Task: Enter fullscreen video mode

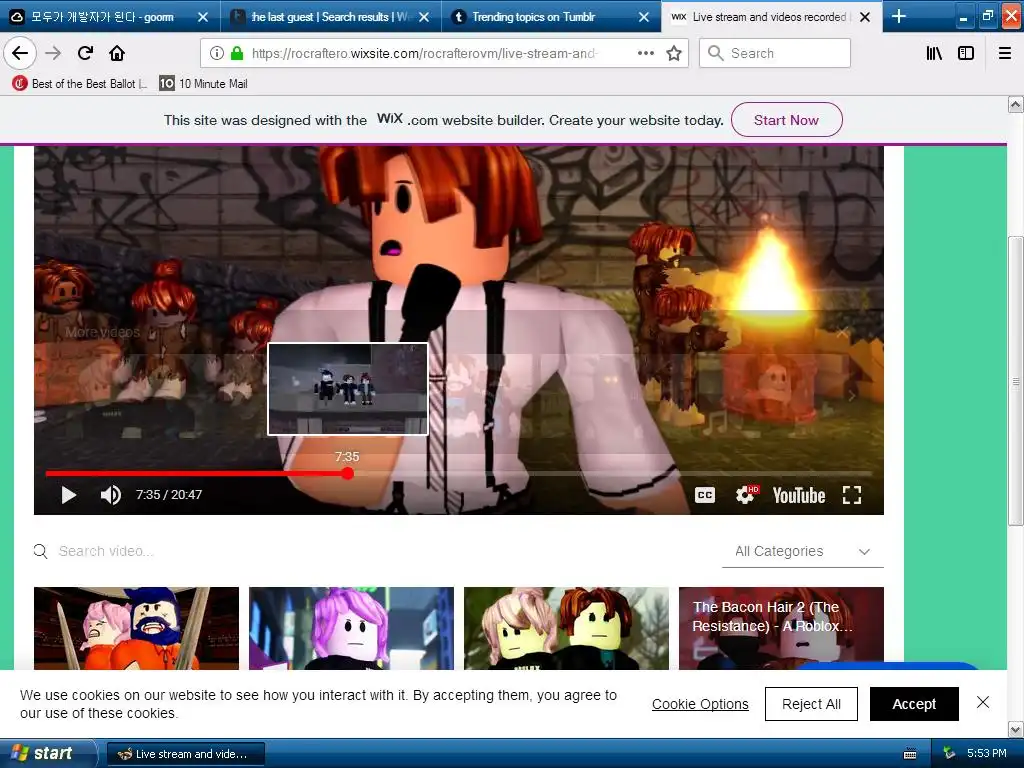Action: 852,495
